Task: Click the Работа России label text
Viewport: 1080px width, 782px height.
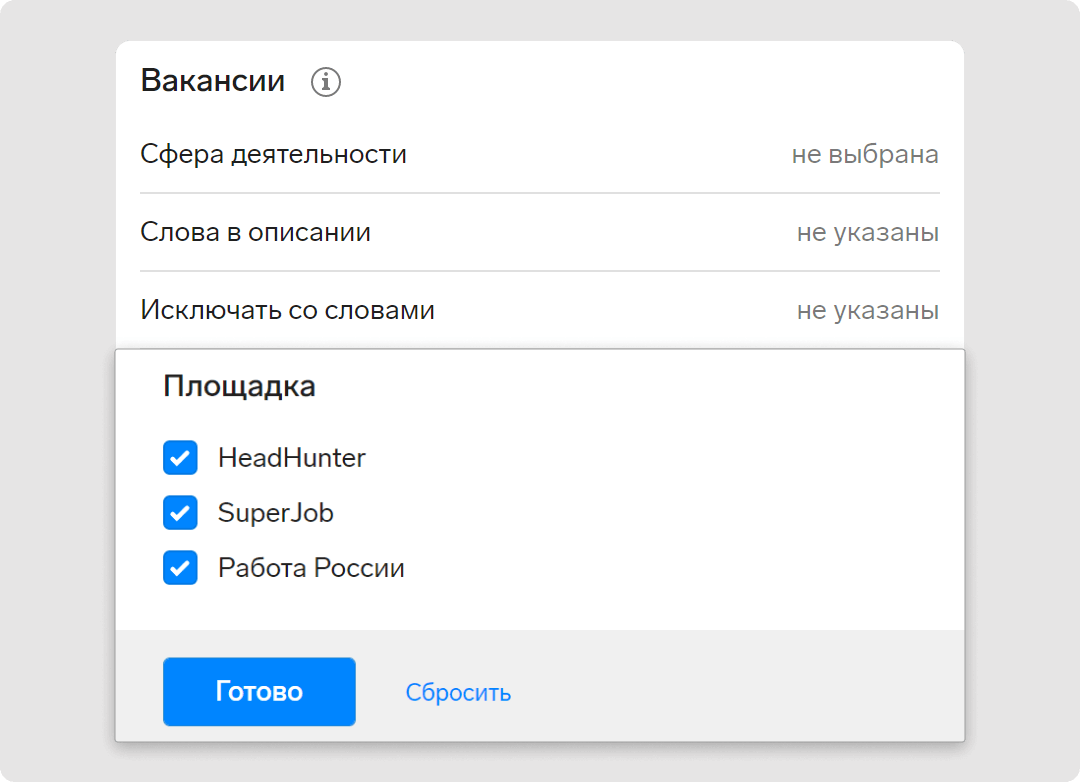Action: [x=311, y=569]
